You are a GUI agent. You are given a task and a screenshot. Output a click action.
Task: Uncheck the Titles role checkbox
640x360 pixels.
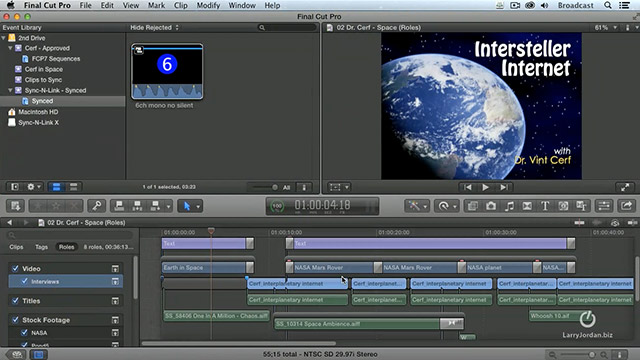(x=16, y=301)
